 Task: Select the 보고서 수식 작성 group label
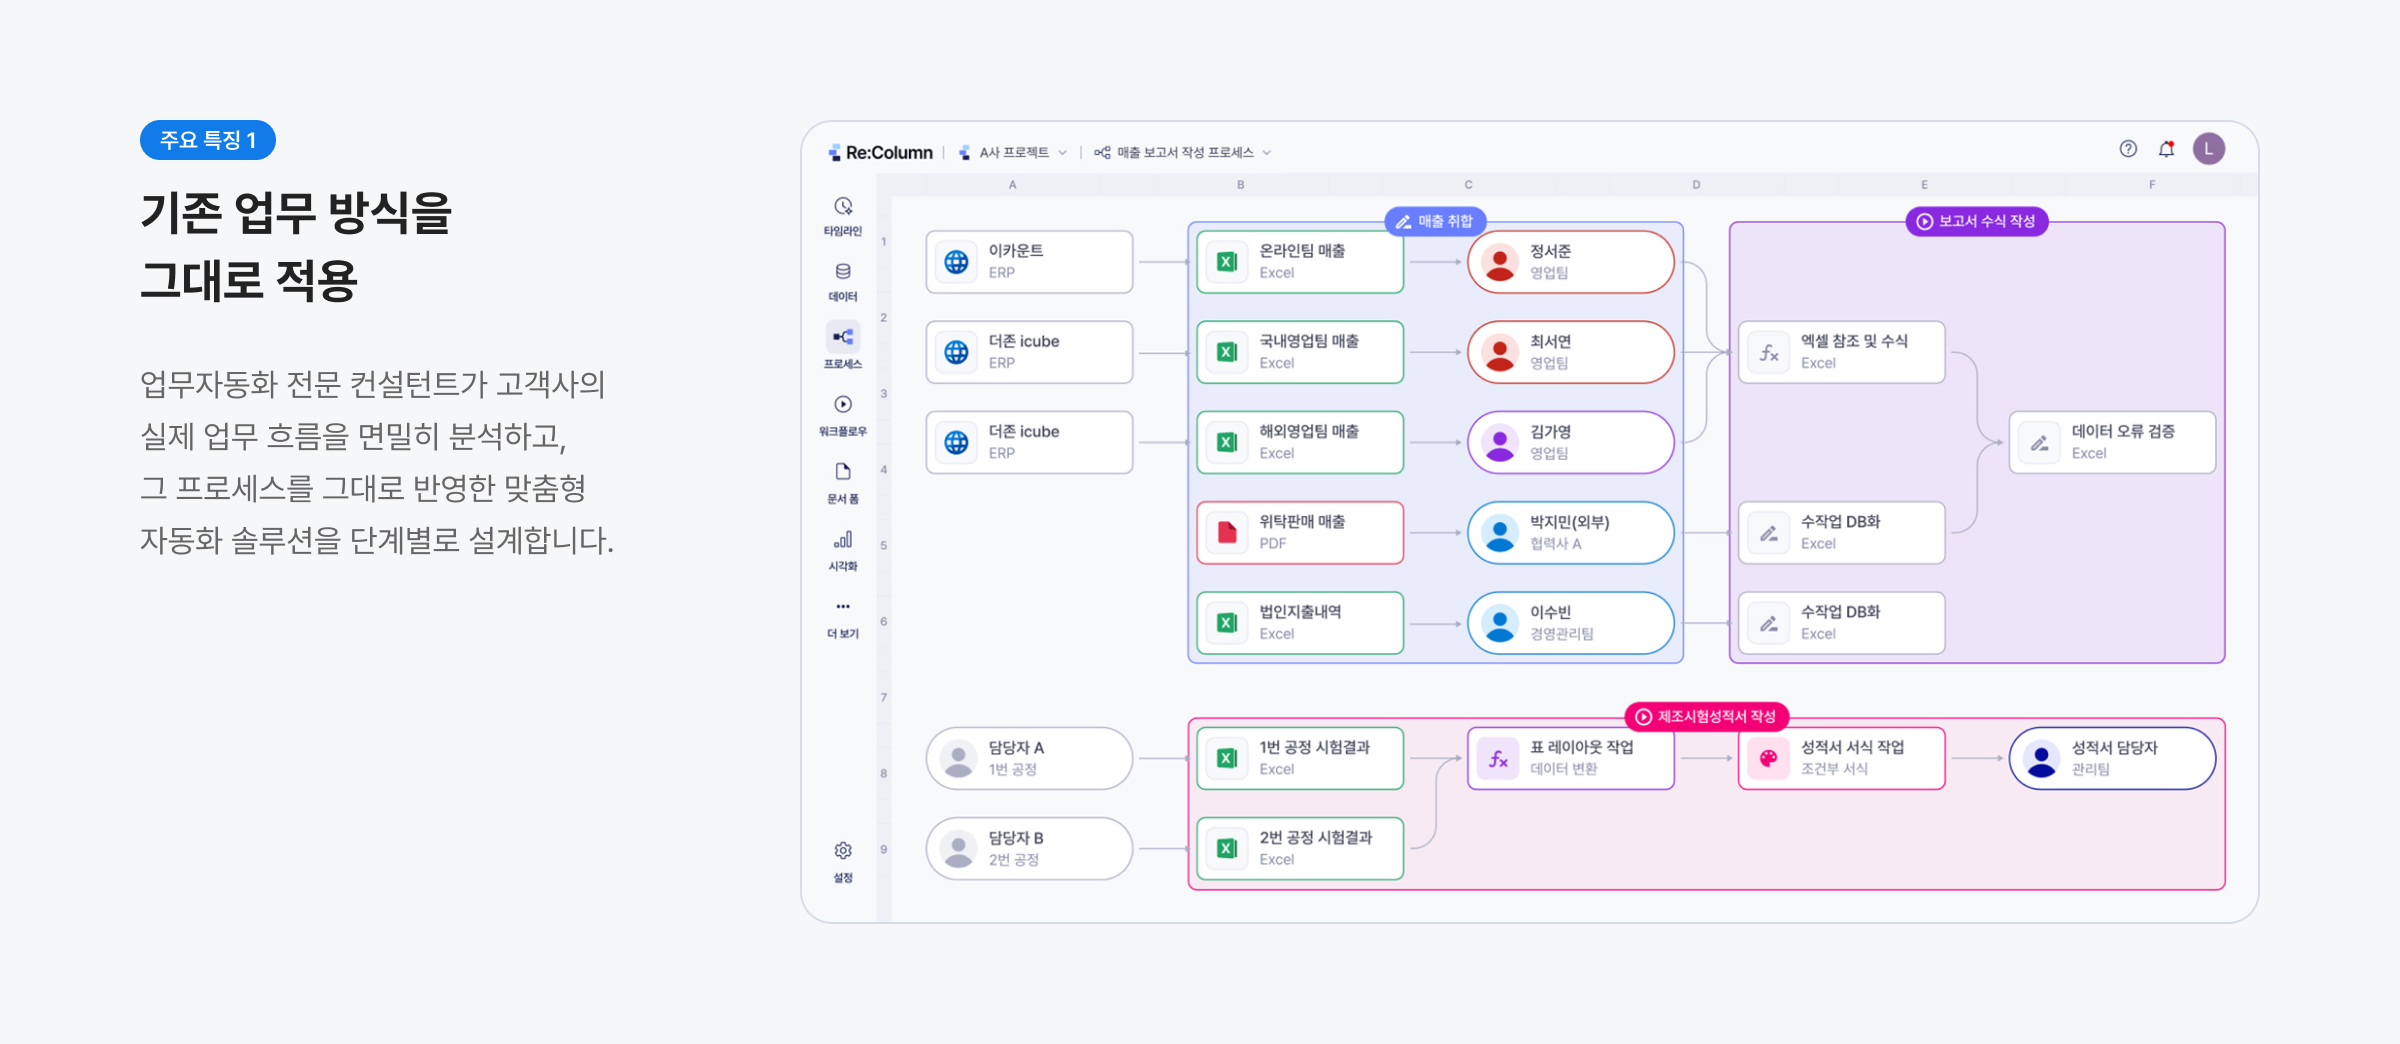1976,221
